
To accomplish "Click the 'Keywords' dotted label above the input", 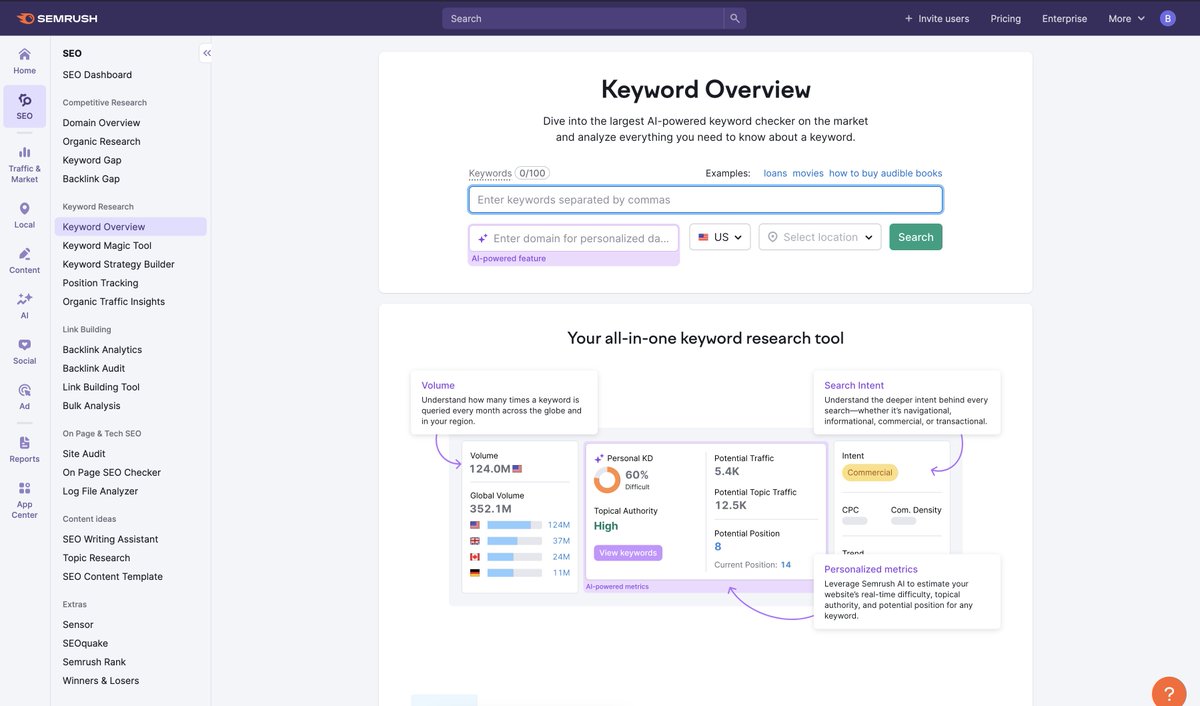I will pos(490,173).
